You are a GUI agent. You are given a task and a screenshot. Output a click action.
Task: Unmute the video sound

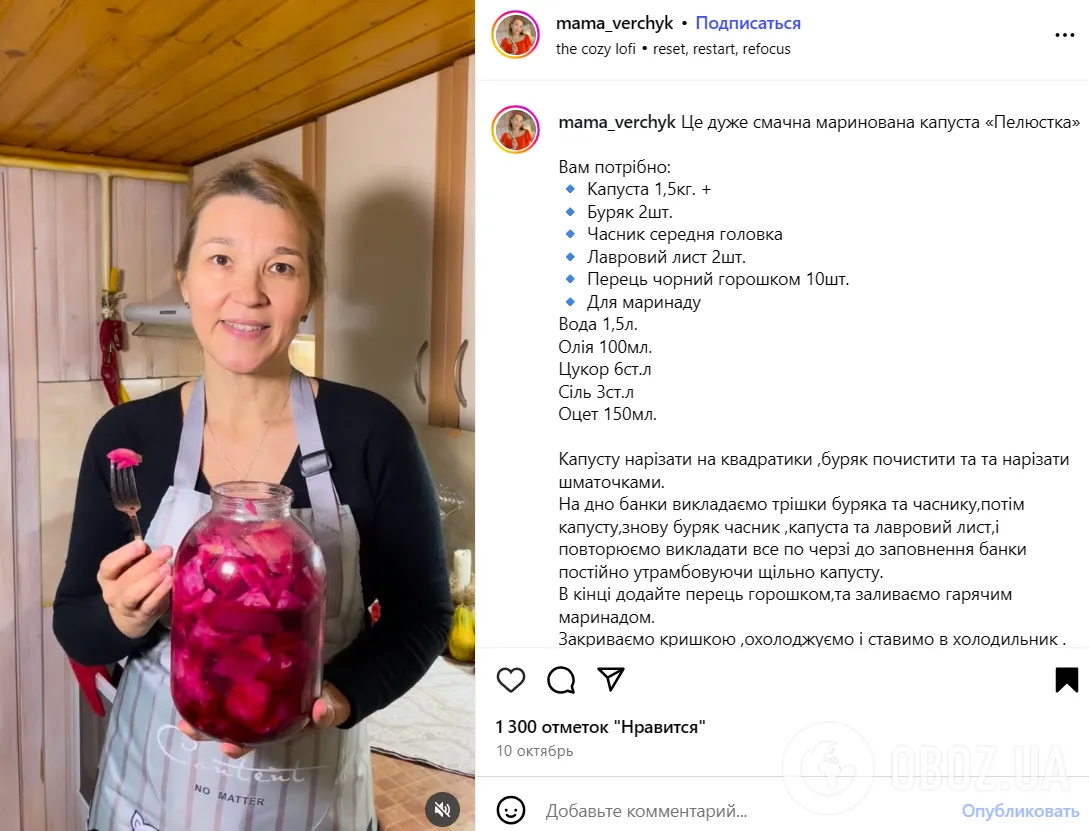[442, 809]
